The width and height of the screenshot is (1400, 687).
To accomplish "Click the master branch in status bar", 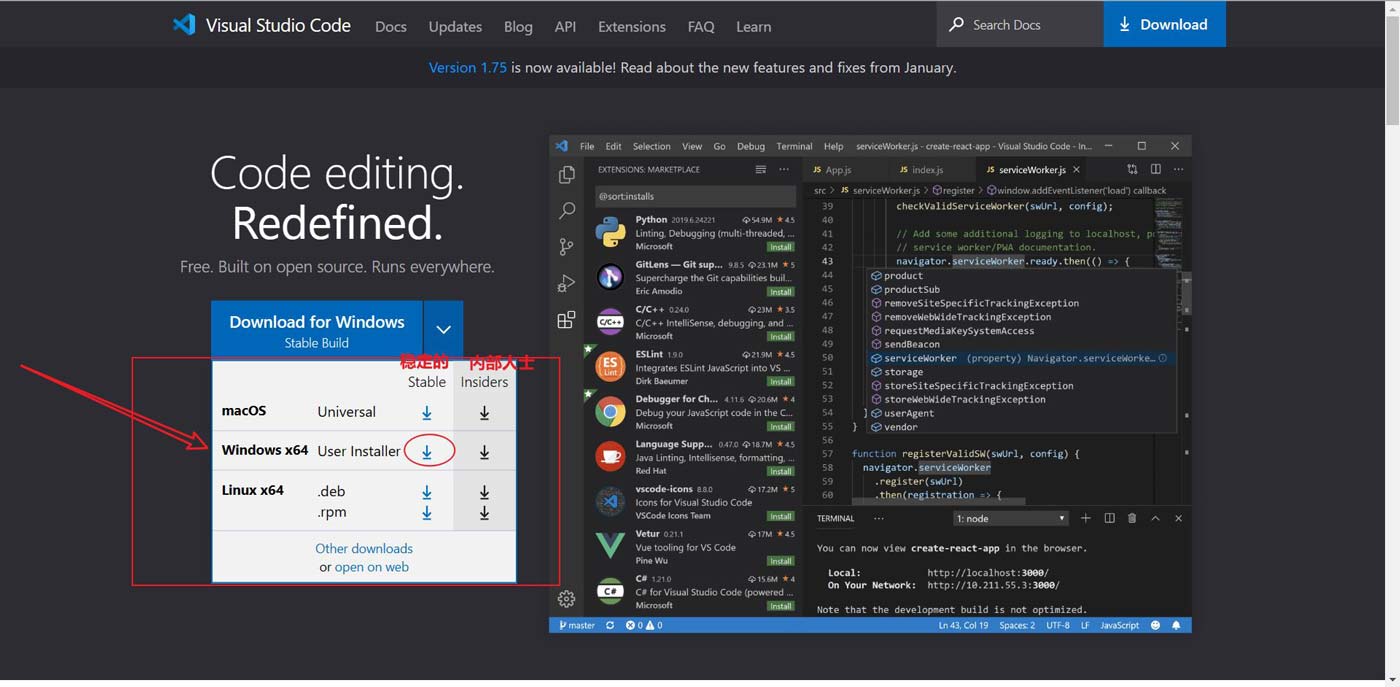I will (577, 625).
